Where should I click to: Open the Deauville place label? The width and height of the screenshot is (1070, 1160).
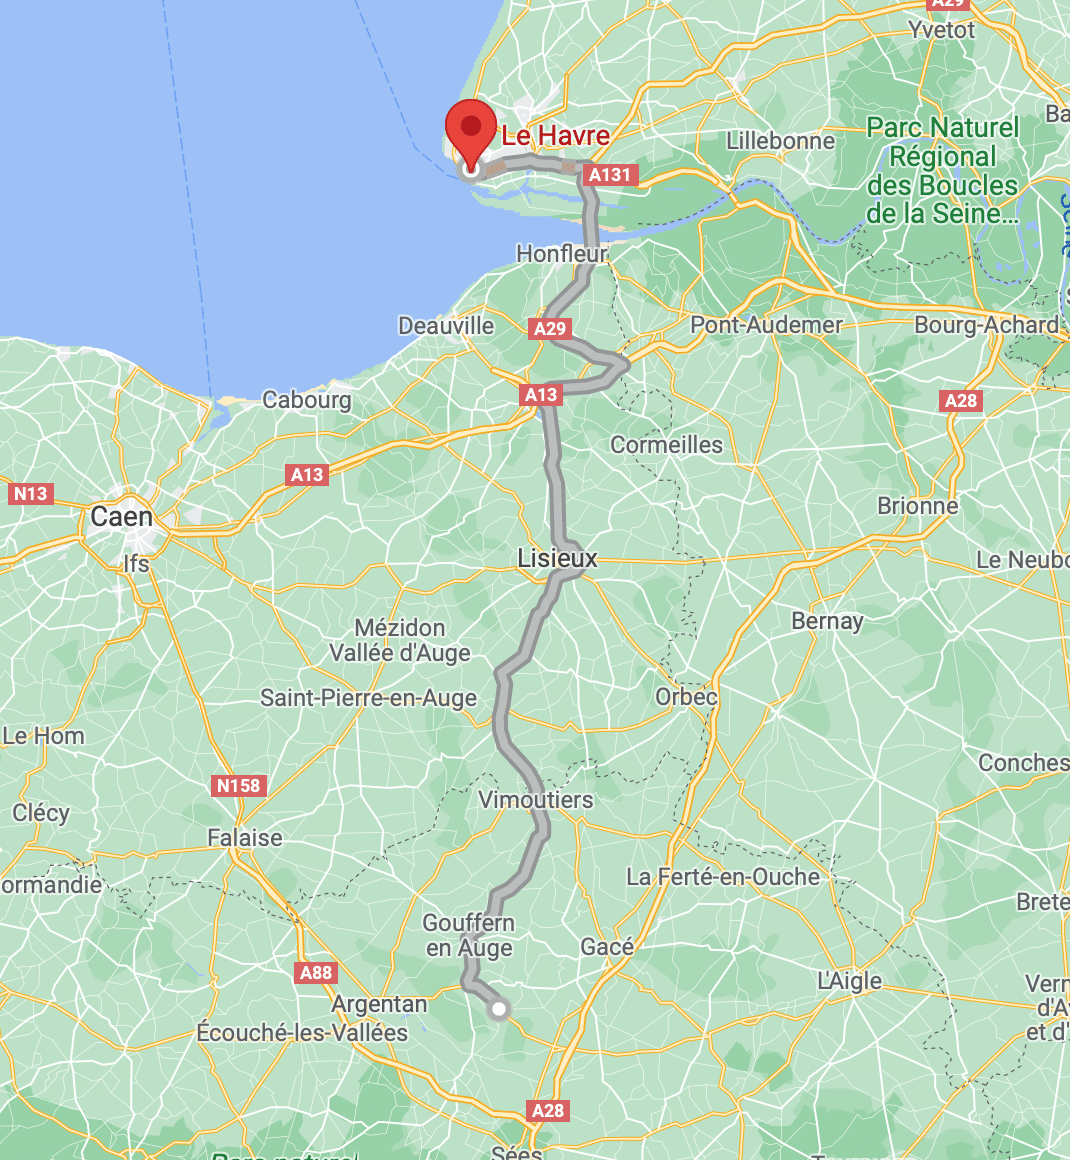445,326
